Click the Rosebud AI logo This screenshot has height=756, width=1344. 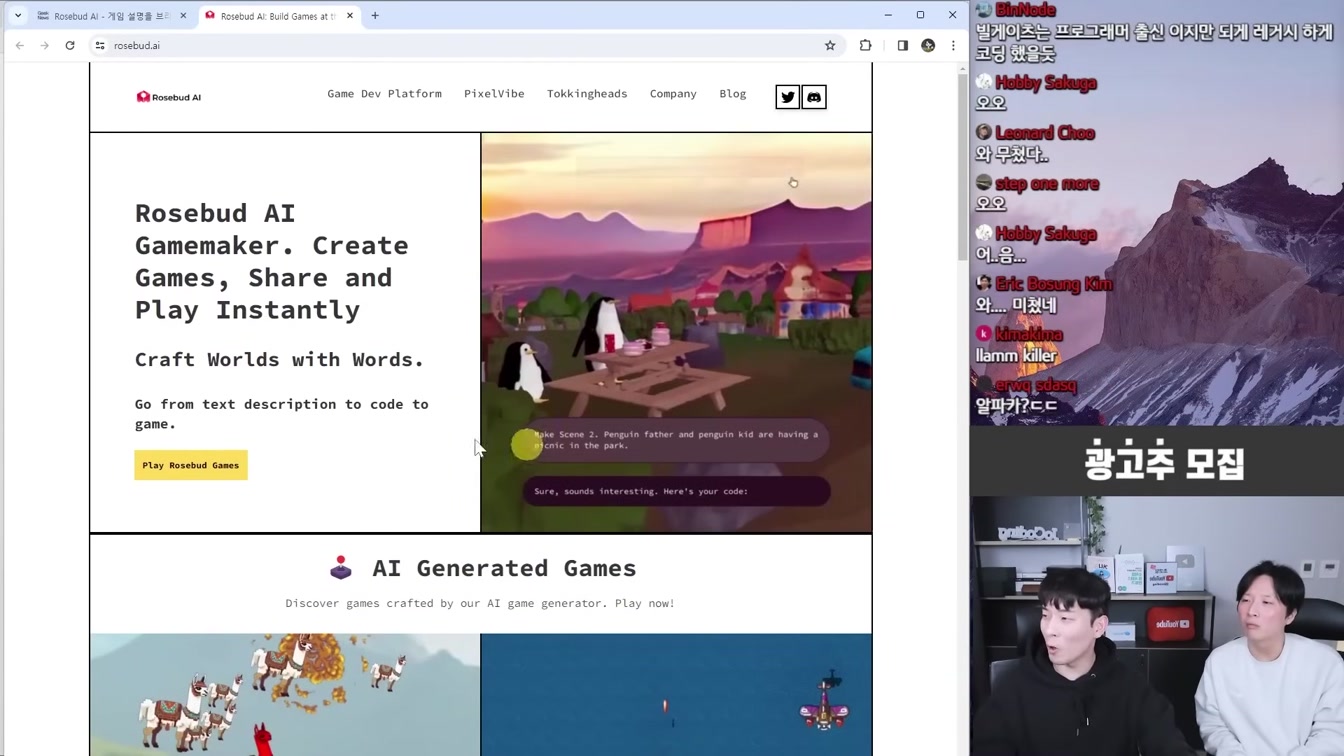(169, 97)
